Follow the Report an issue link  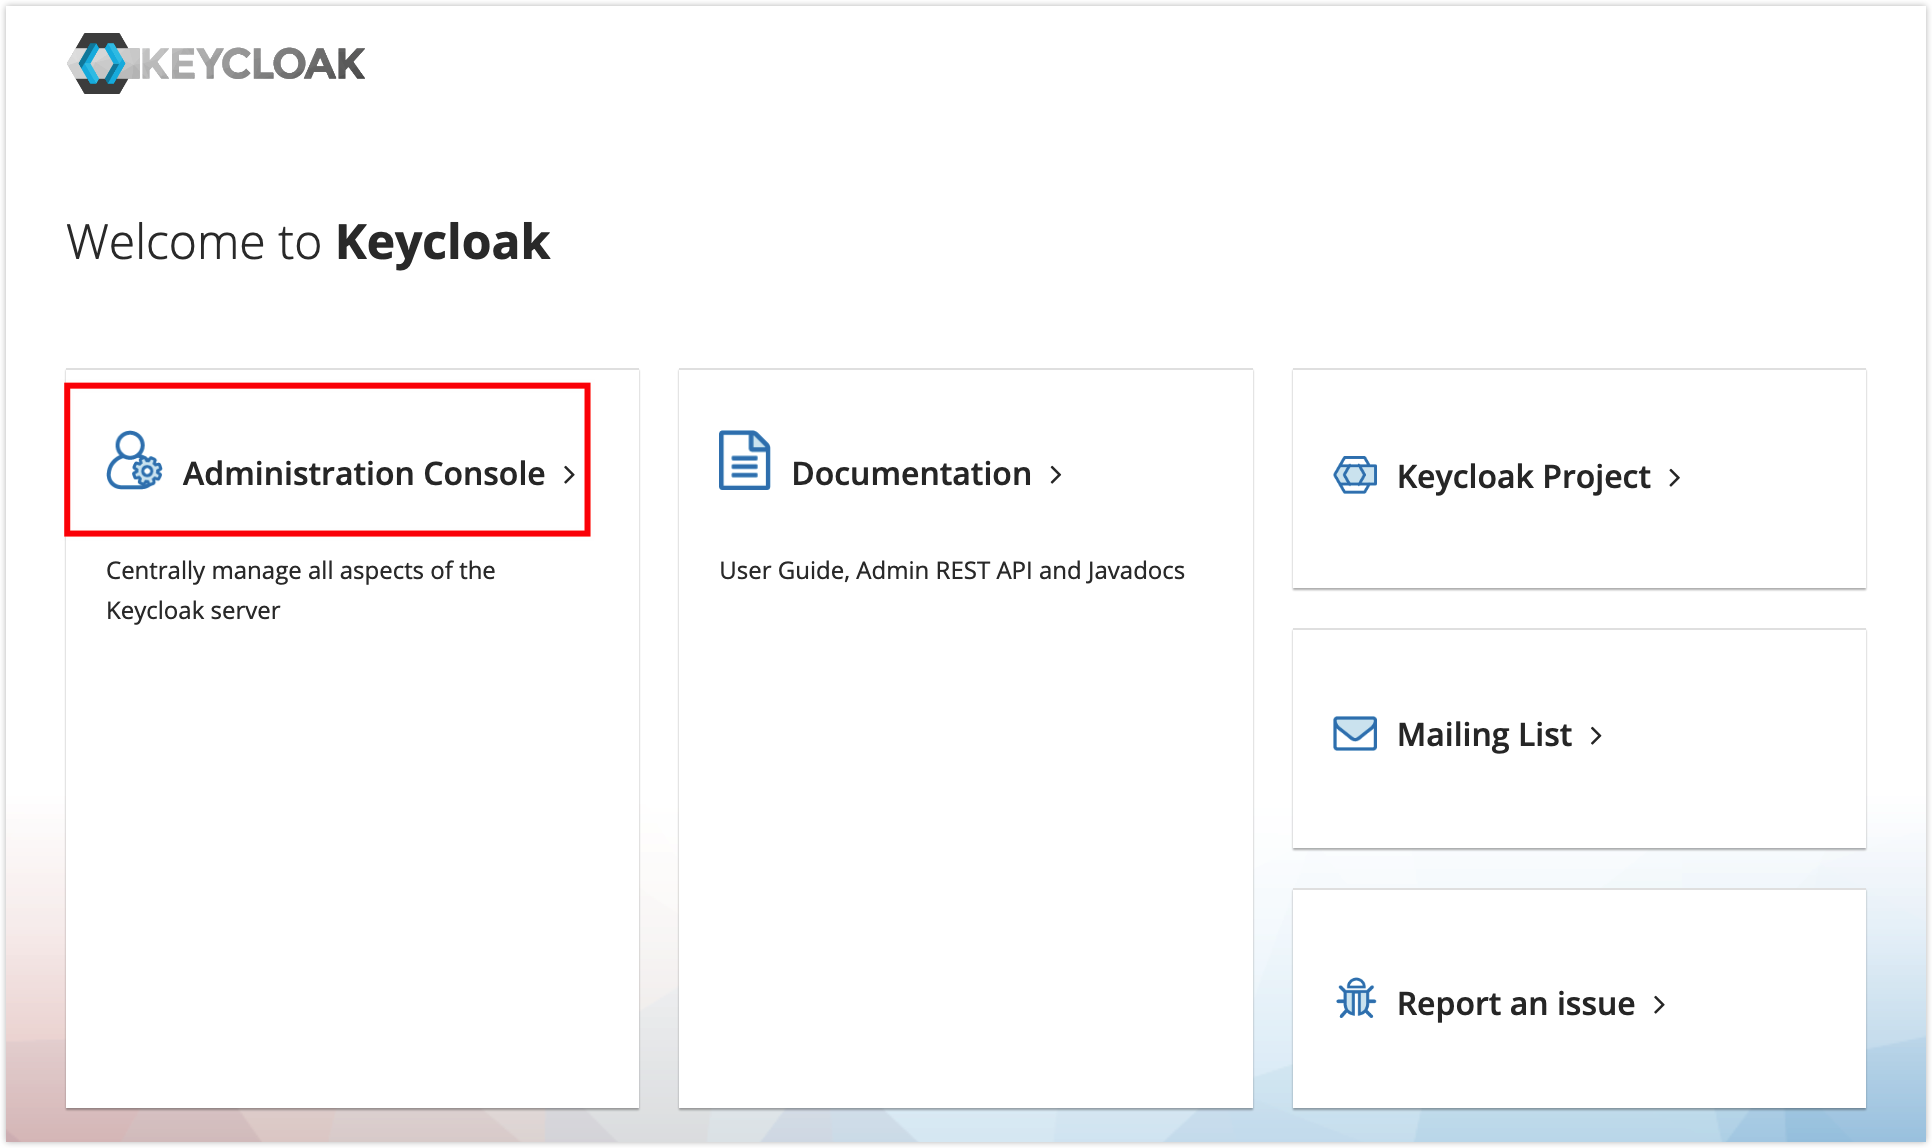point(1515,1003)
